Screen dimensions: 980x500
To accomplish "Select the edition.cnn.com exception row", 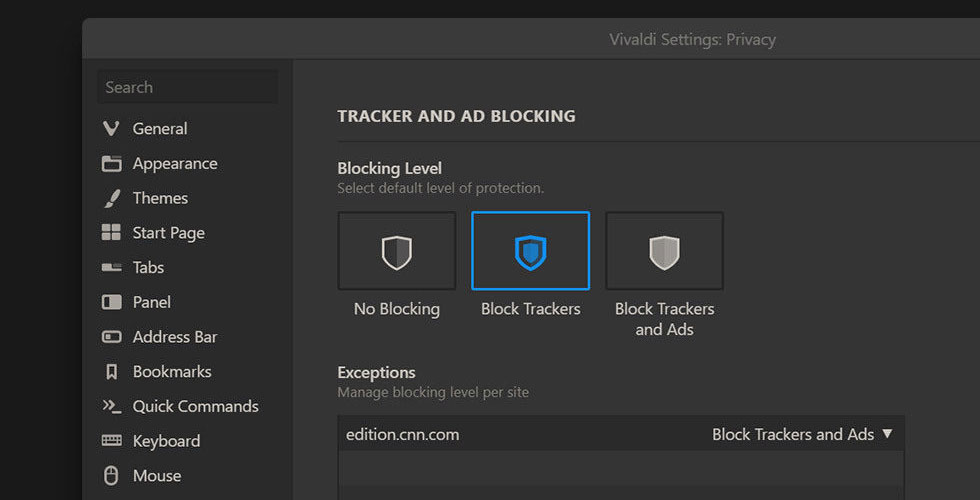I will pos(500,434).
